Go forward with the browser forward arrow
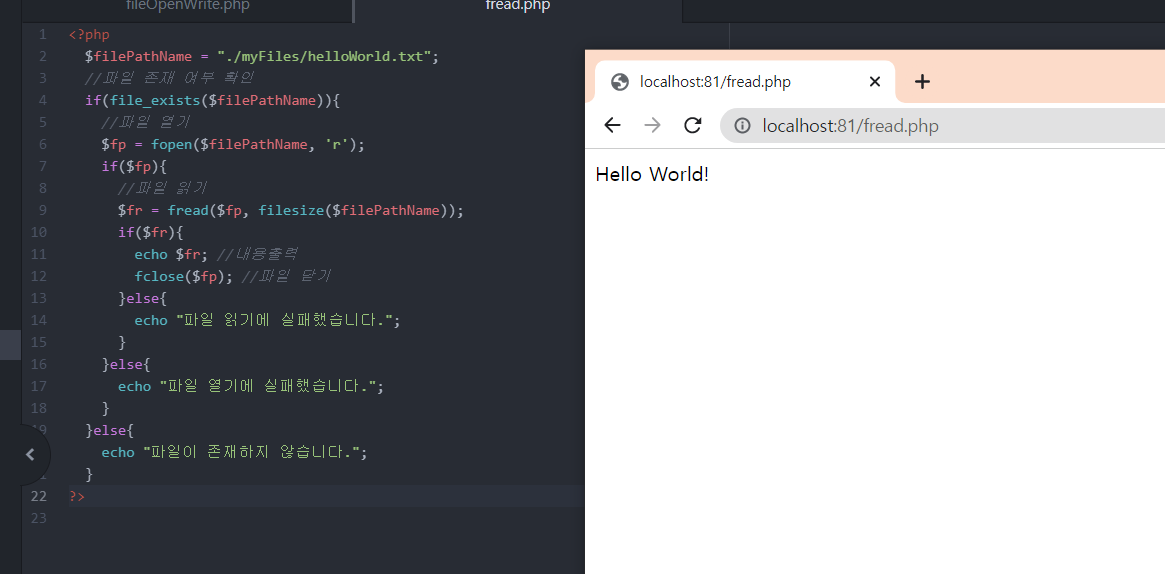This screenshot has width=1165, height=574. click(652, 125)
